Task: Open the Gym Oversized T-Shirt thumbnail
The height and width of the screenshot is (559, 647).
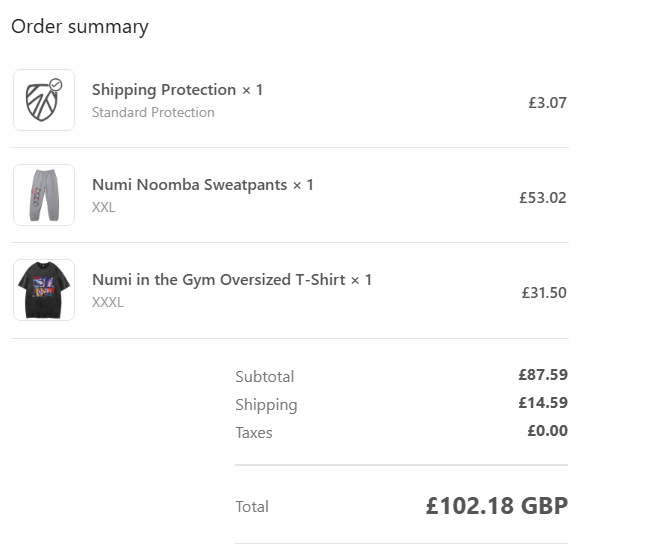Action: [44, 290]
